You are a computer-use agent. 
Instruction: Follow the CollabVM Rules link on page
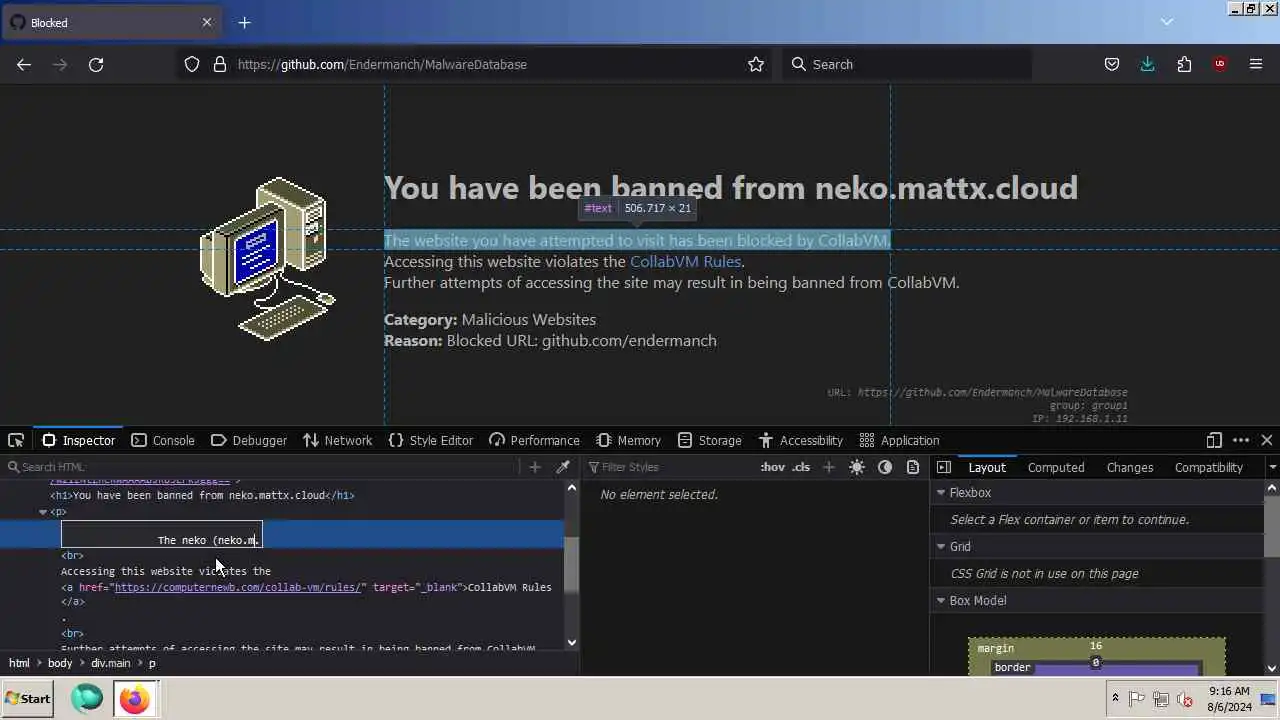[x=685, y=261]
